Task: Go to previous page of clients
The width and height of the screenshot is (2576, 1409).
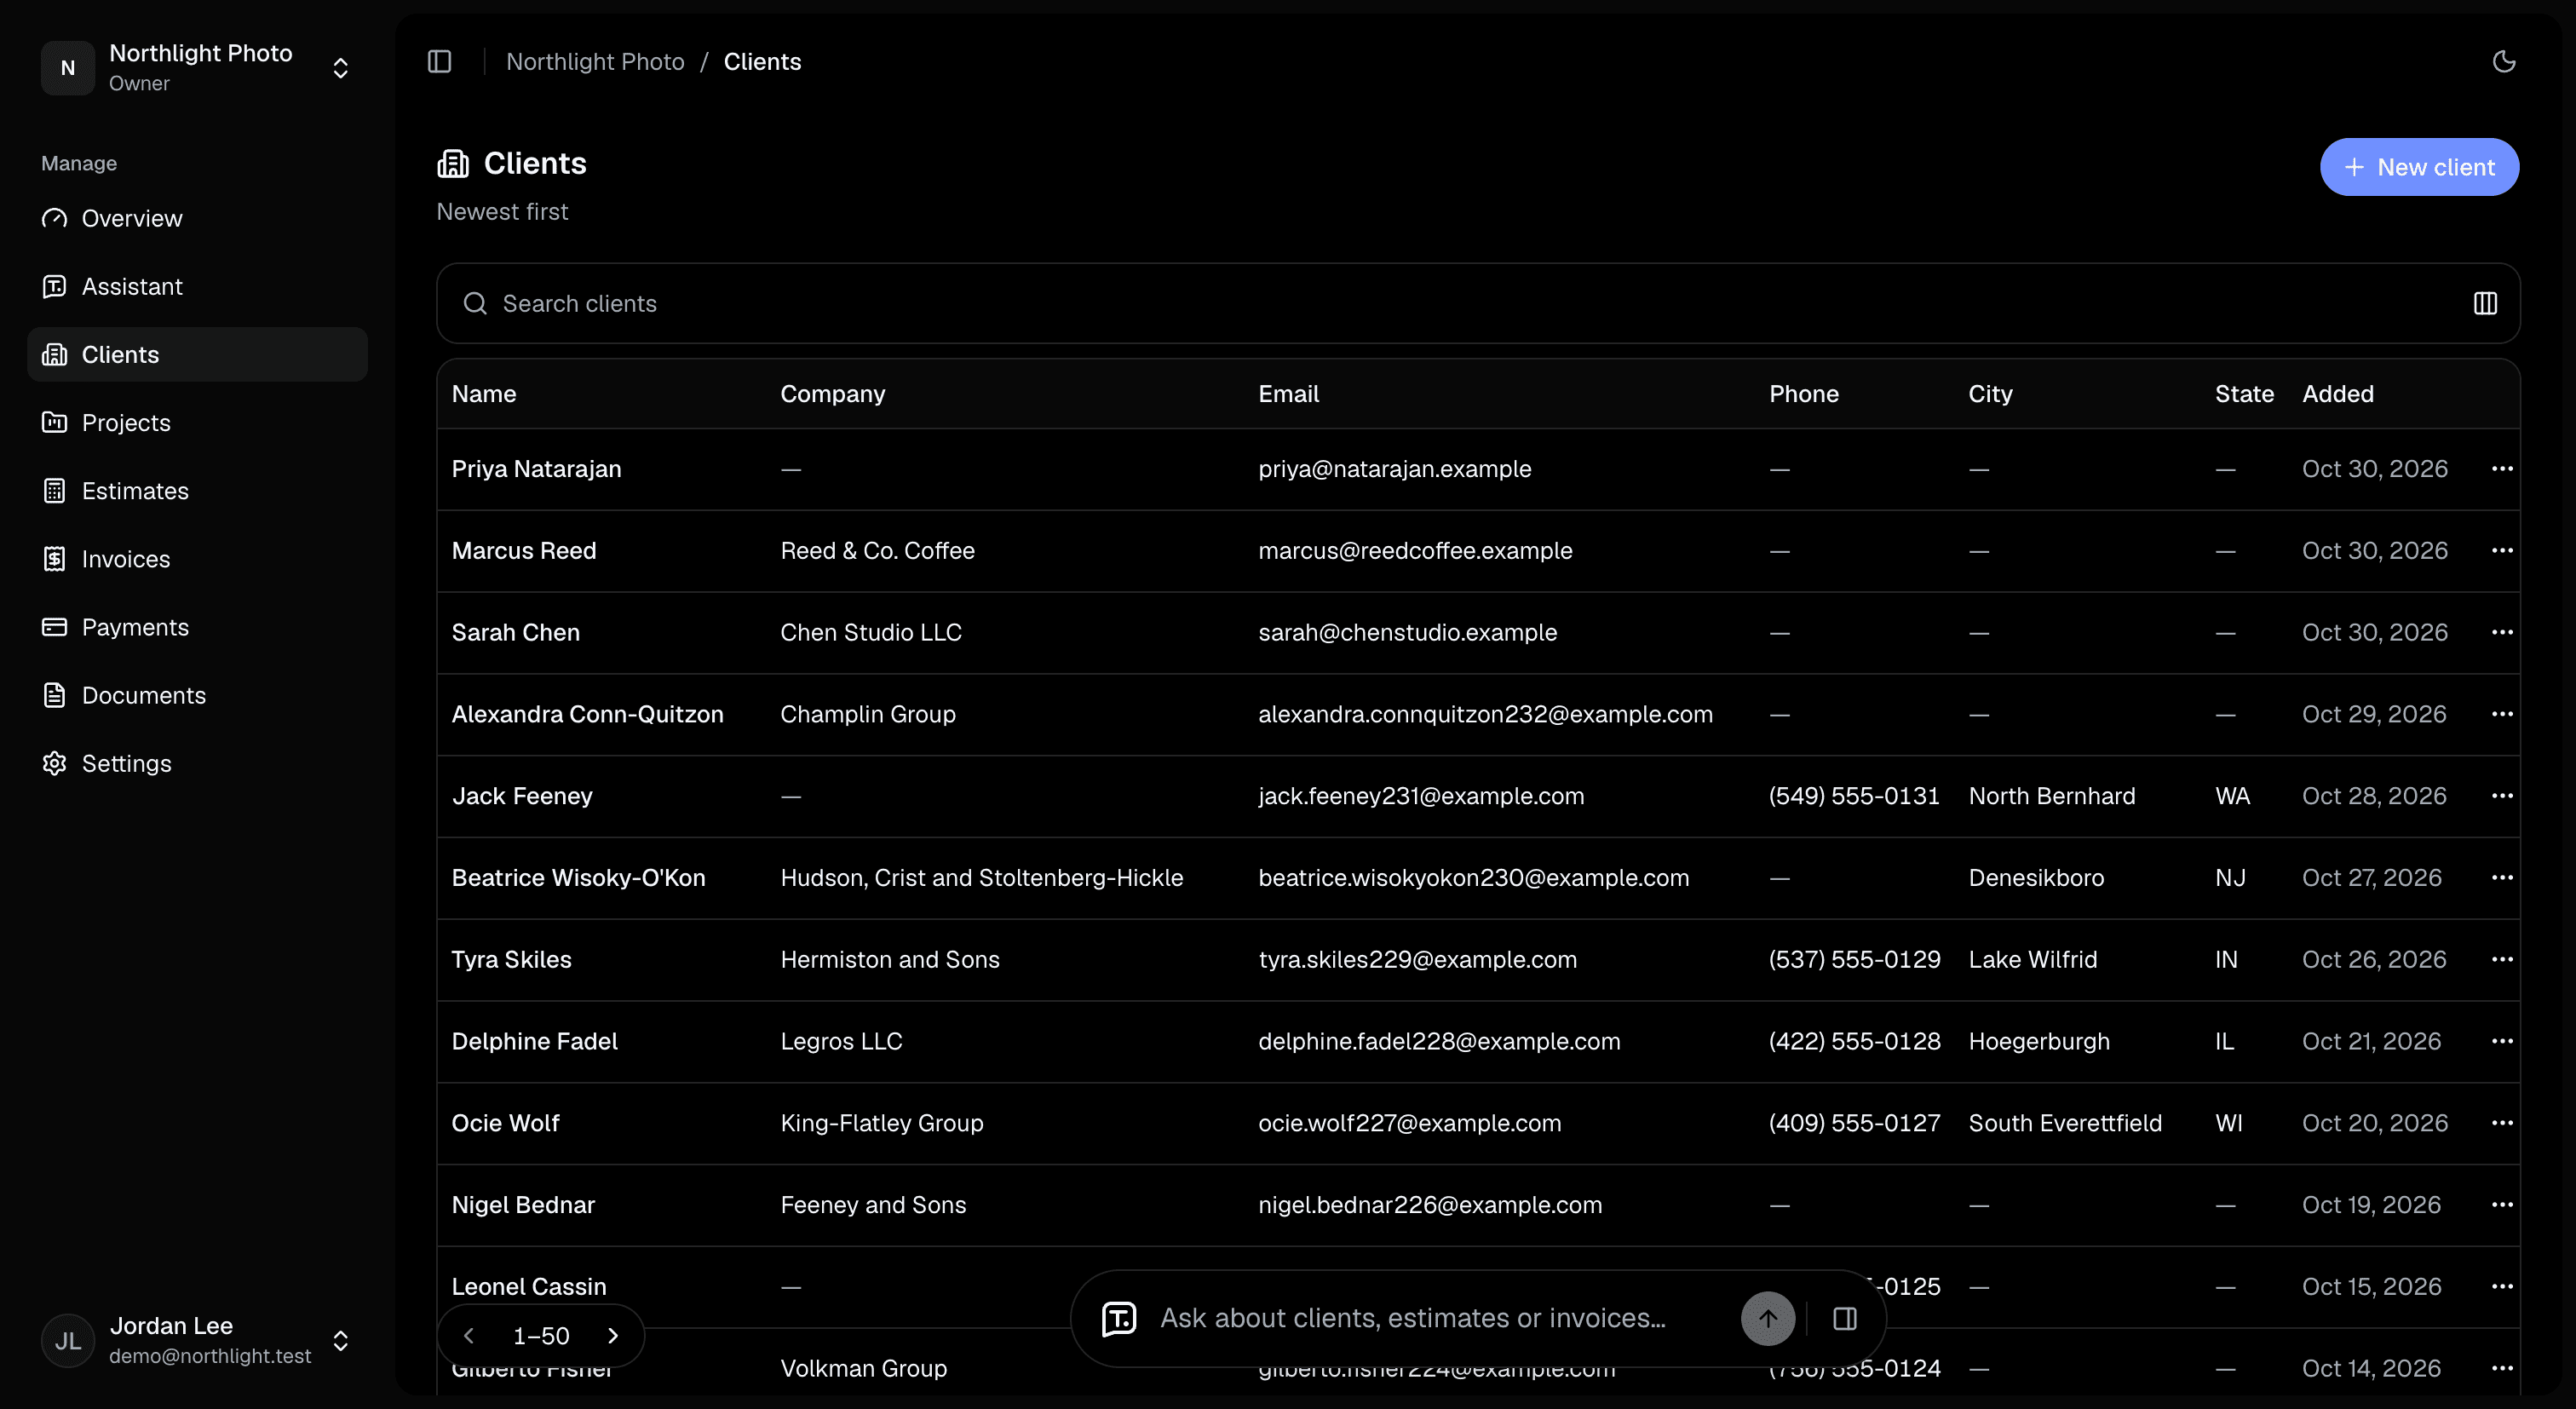Action: (x=468, y=1336)
